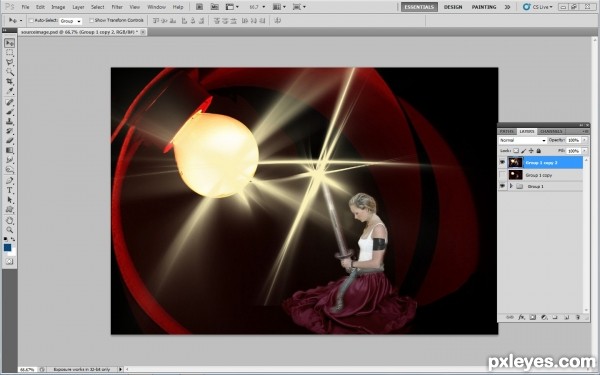The image size is (600, 375).
Task: Select the History Brush tool
Action: [x=9, y=131]
